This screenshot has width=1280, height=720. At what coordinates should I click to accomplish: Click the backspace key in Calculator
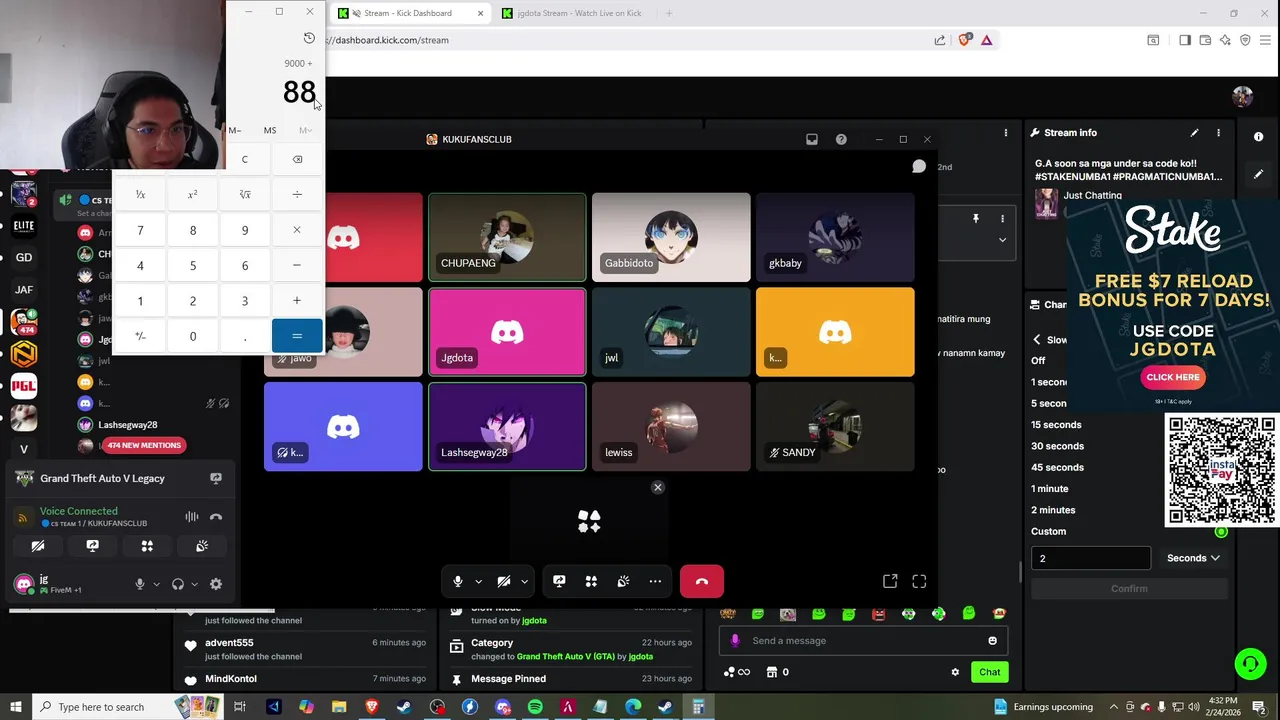[x=297, y=160]
